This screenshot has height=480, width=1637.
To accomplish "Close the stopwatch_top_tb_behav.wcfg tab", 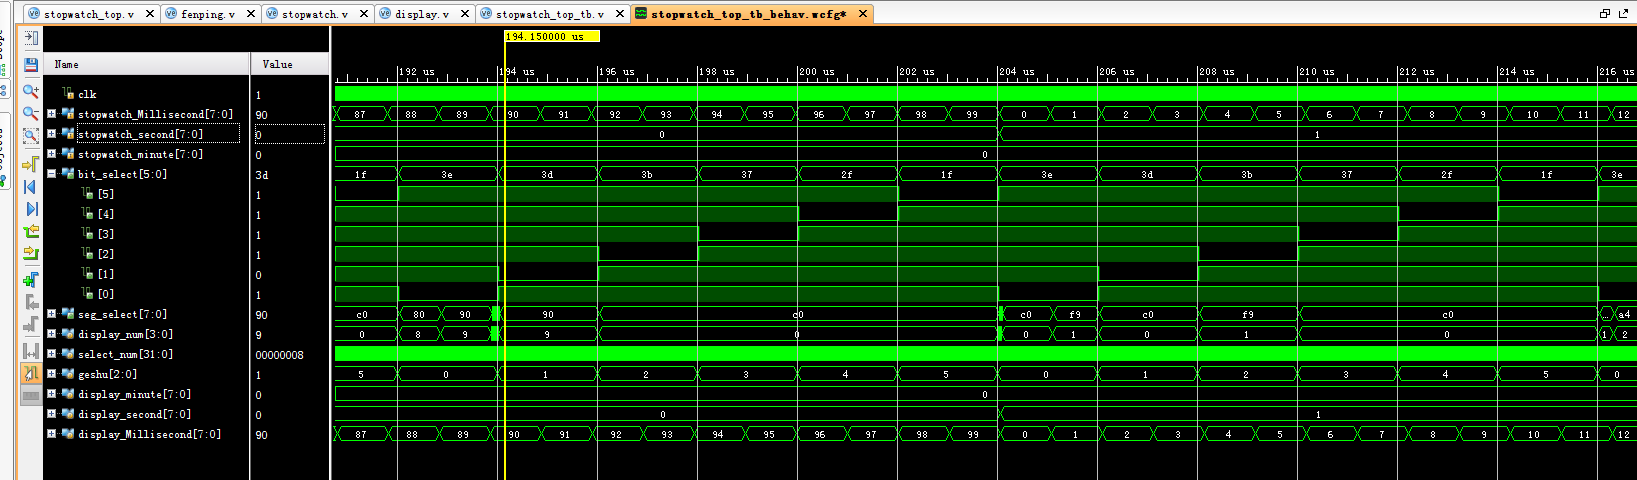I will [x=862, y=14].
